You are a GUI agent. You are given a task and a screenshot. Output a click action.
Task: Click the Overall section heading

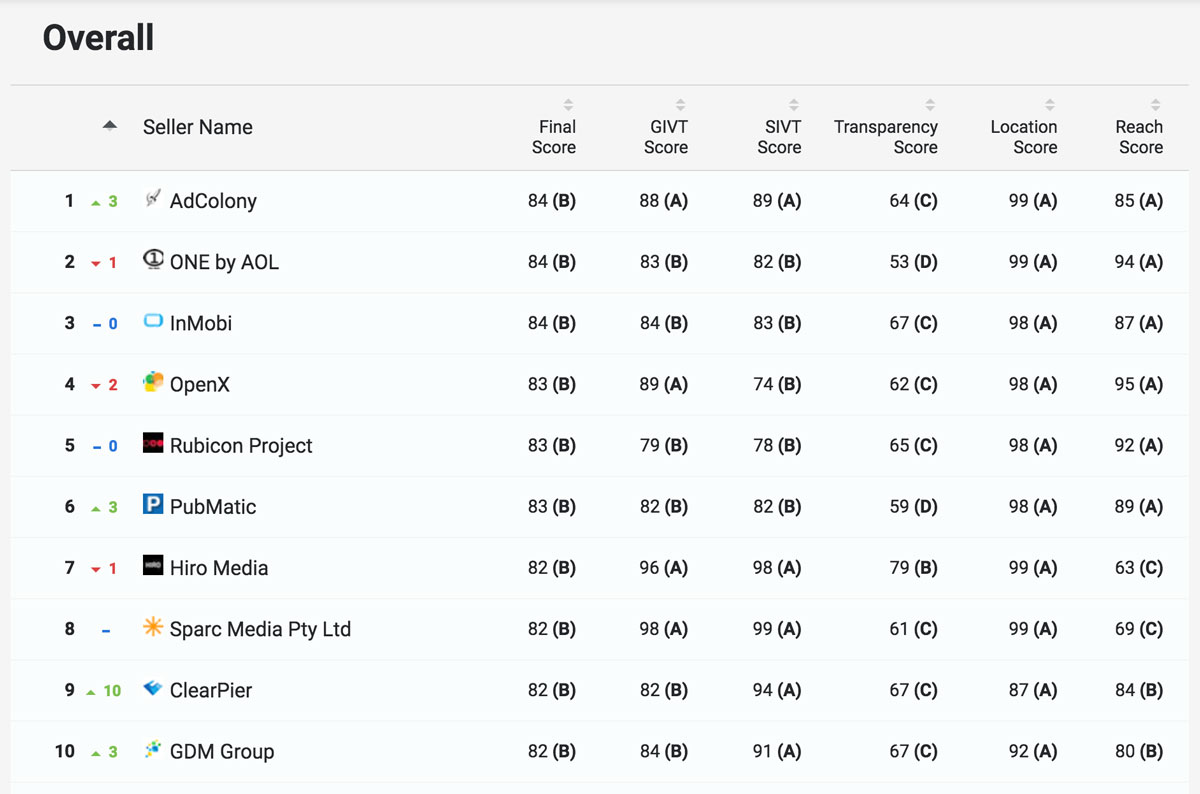click(x=97, y=38)
